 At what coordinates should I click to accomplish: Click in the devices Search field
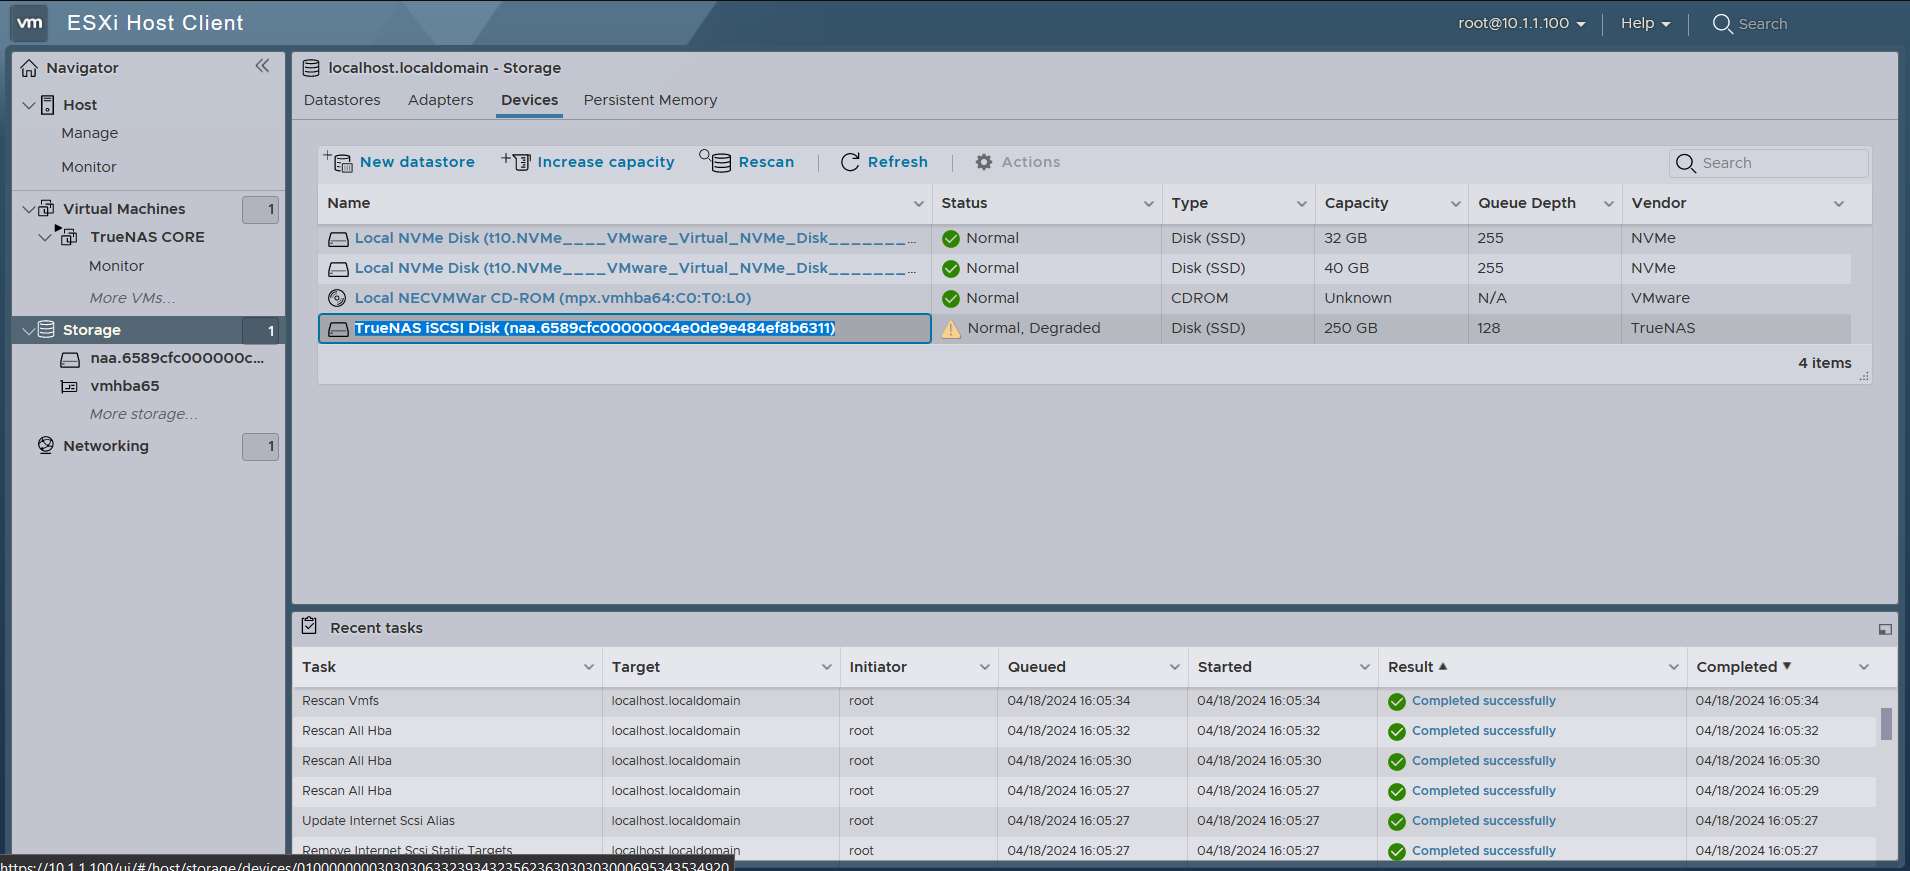1768,163
